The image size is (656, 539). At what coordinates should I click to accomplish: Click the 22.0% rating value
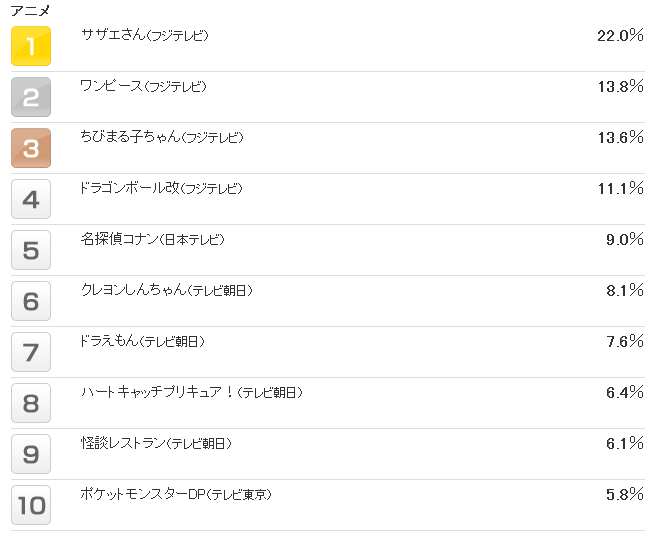pyautogui.click(x=619, y=36)
